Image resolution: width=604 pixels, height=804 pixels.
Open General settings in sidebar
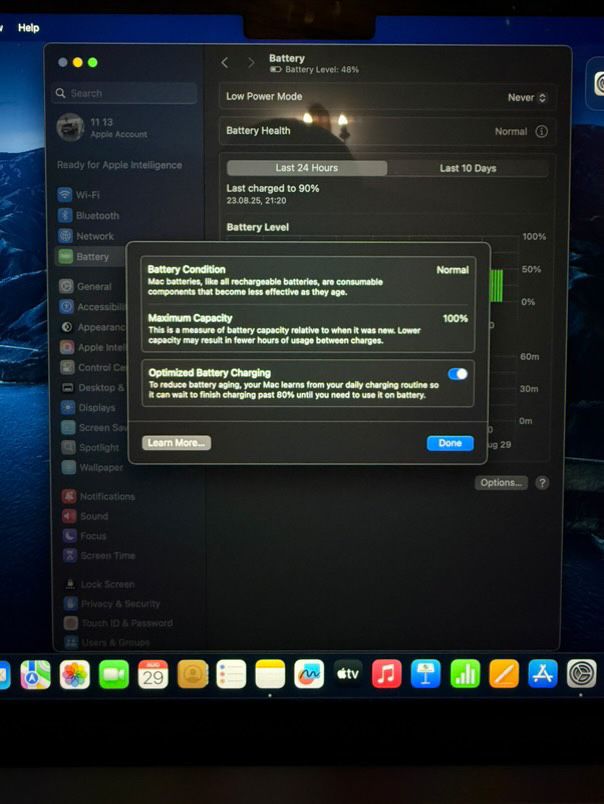(86, 286)
